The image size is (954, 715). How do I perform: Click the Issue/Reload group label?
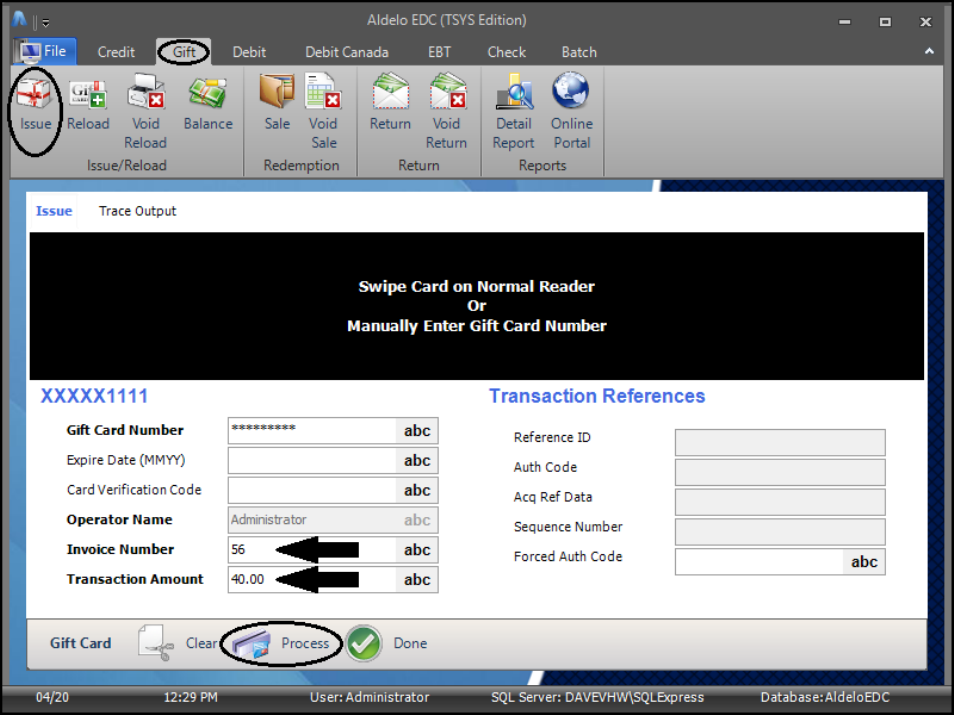coord(127,166)
